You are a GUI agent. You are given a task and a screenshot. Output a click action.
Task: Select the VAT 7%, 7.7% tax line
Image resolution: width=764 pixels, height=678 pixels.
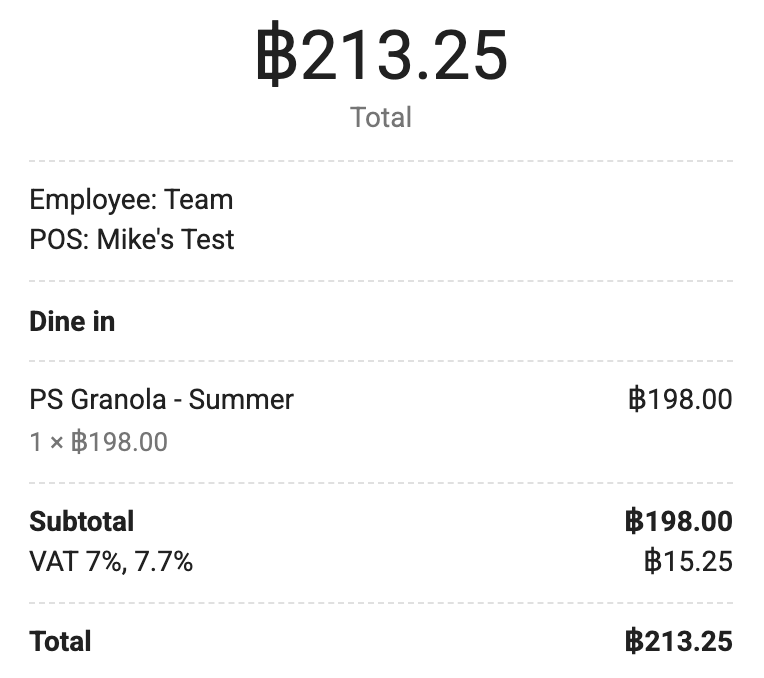pyautogui.click(x=111, y=562)
